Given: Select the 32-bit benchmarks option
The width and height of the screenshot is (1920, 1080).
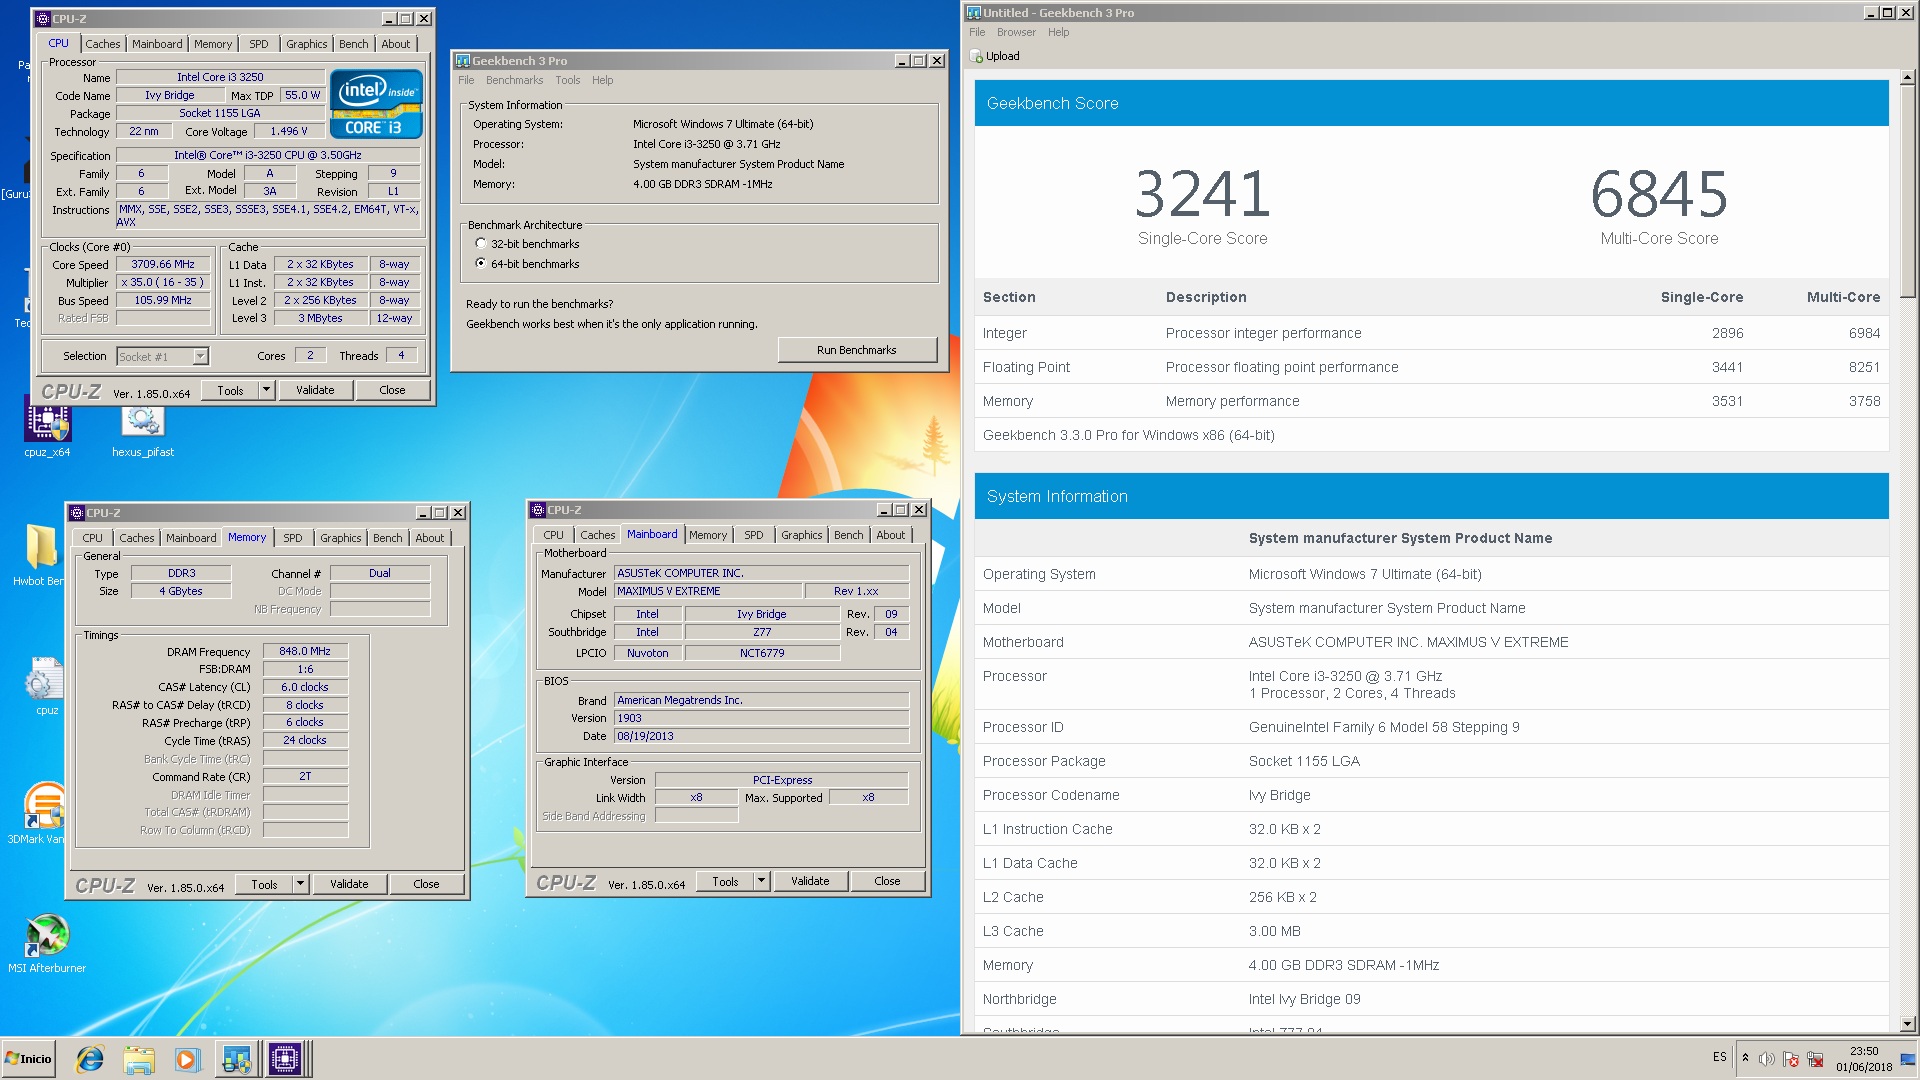Looking at the screenshot, I should (x=481, y=244).
